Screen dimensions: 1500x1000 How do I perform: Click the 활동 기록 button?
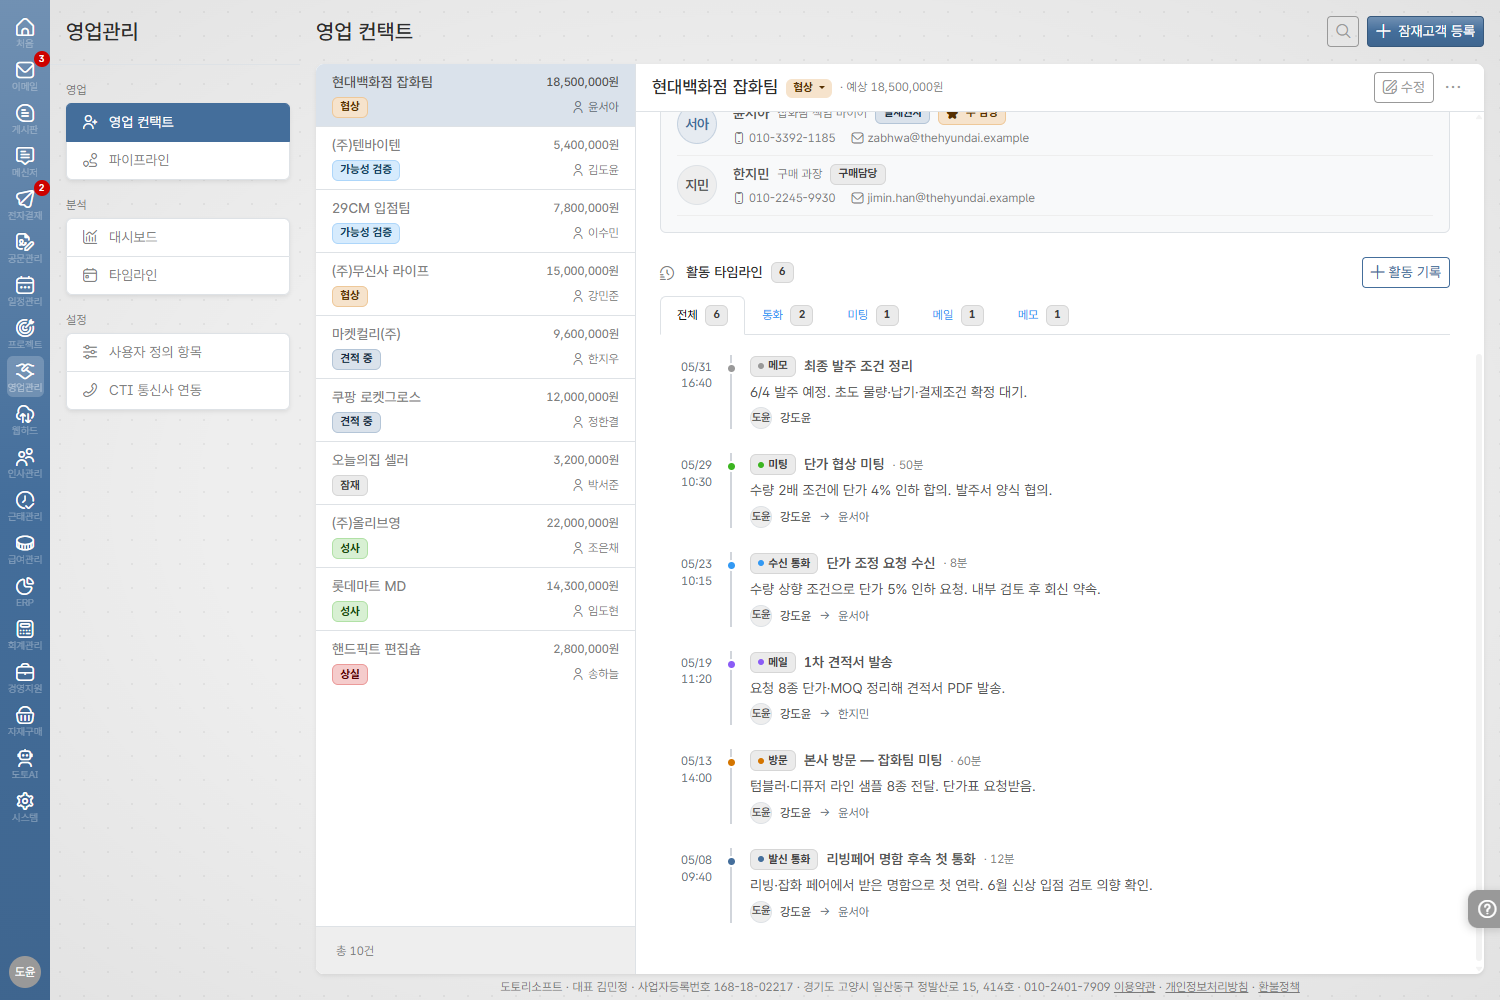coord(1405,272)
